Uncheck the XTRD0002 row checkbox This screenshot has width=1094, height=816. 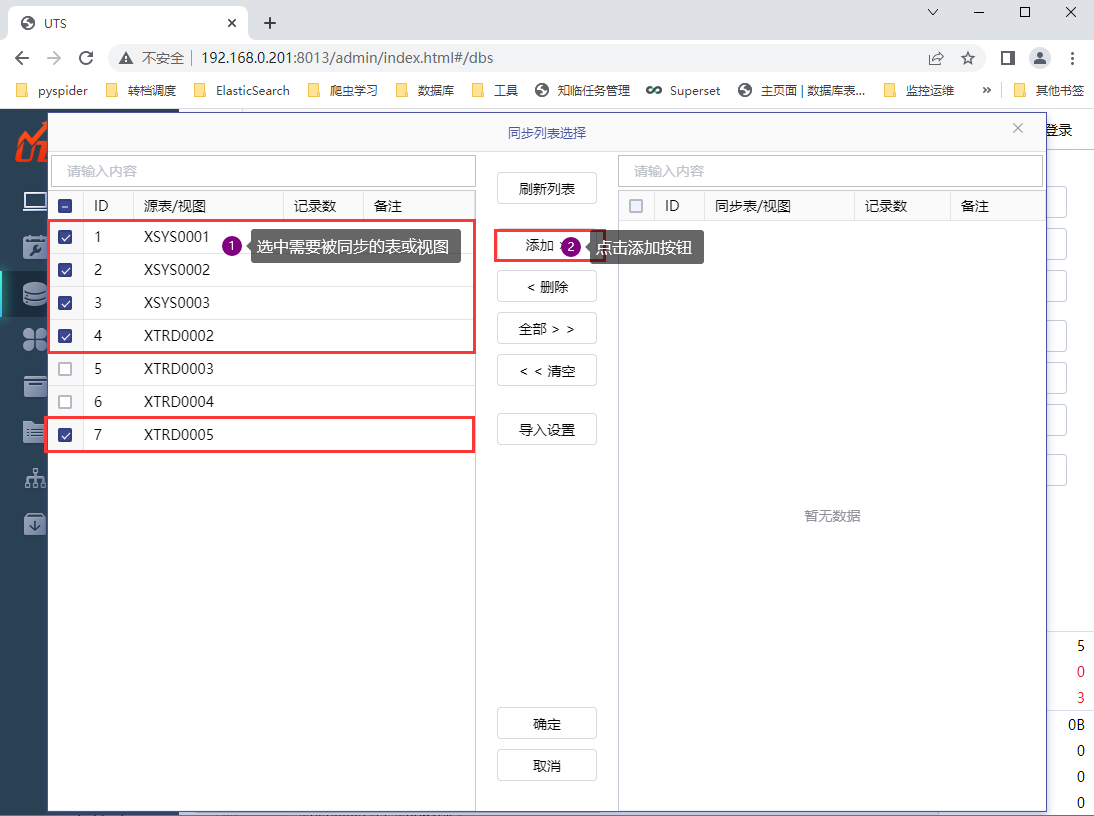pos(65,336)
